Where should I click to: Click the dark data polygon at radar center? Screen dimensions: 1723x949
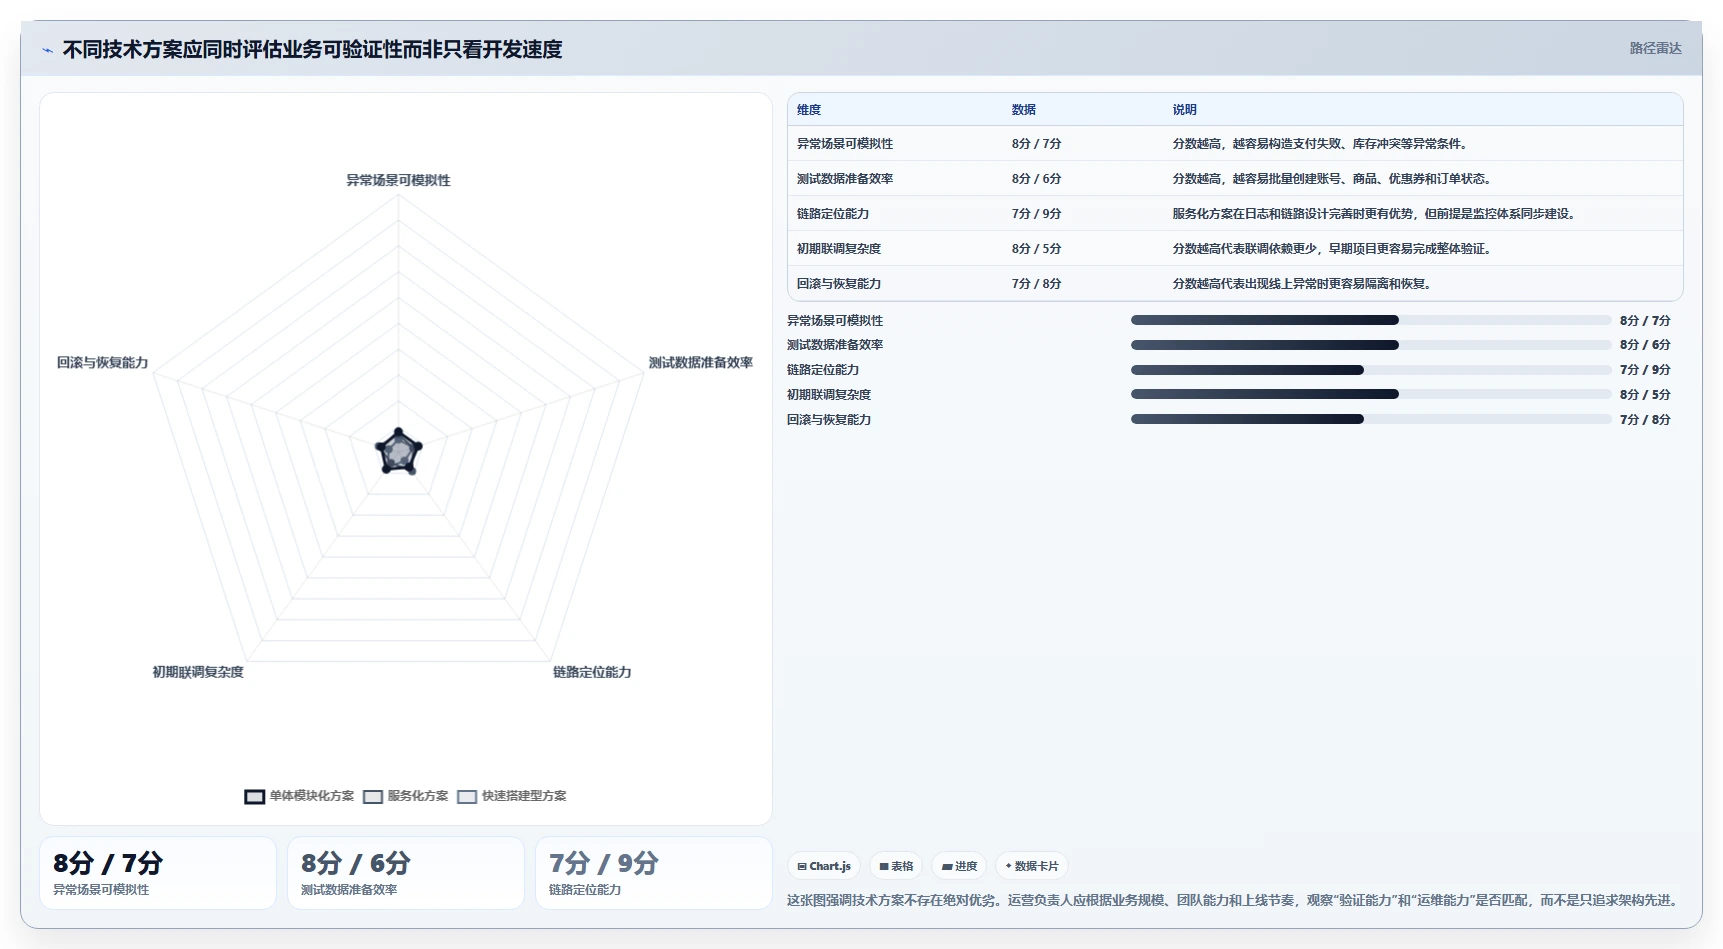[399, 452]
